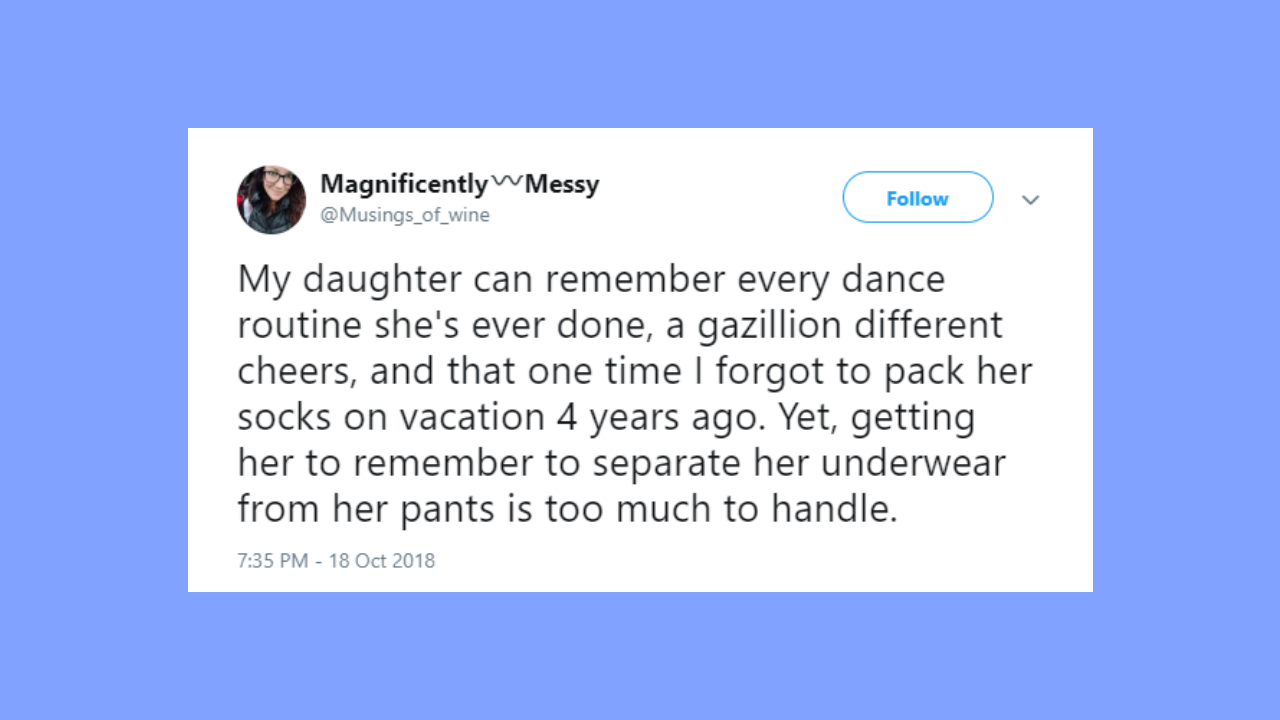Image resolution: width=1280 pixels, height=720 pixels.
Task: Click the squiggle symbol in the display name
Action: [507, 181]
